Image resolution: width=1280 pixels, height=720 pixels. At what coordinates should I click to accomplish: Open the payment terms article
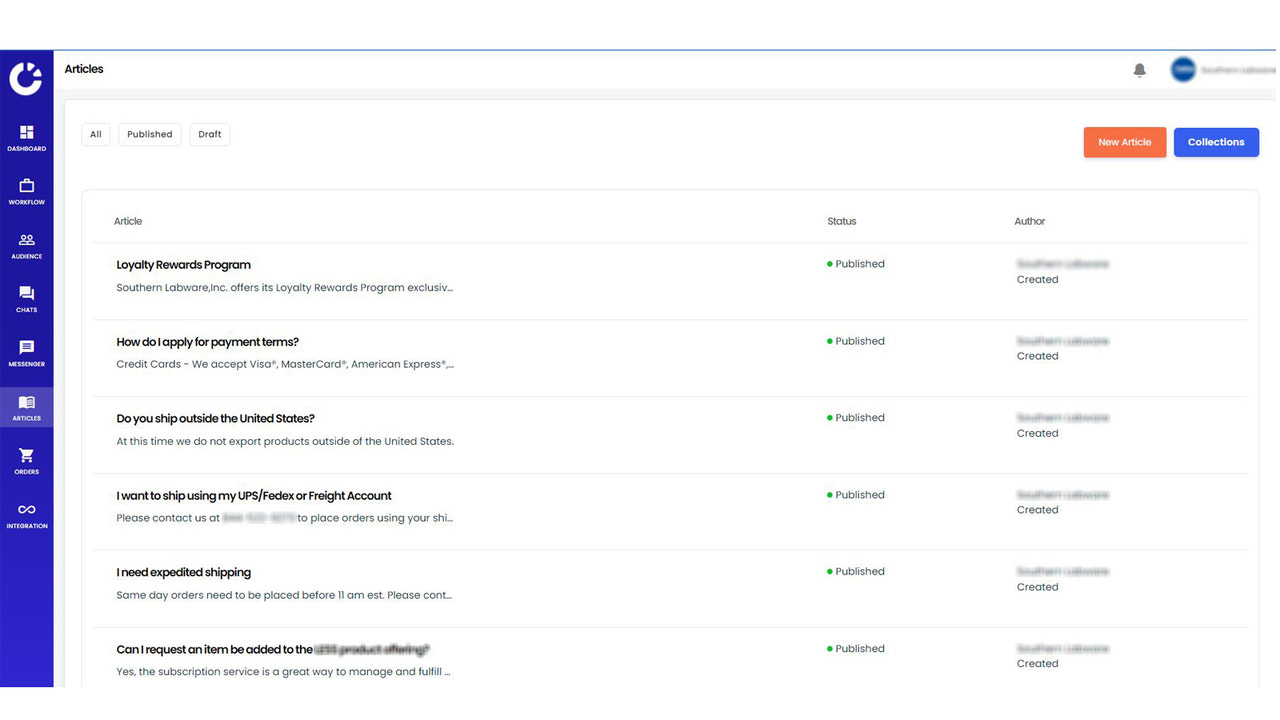click(207, 340)
